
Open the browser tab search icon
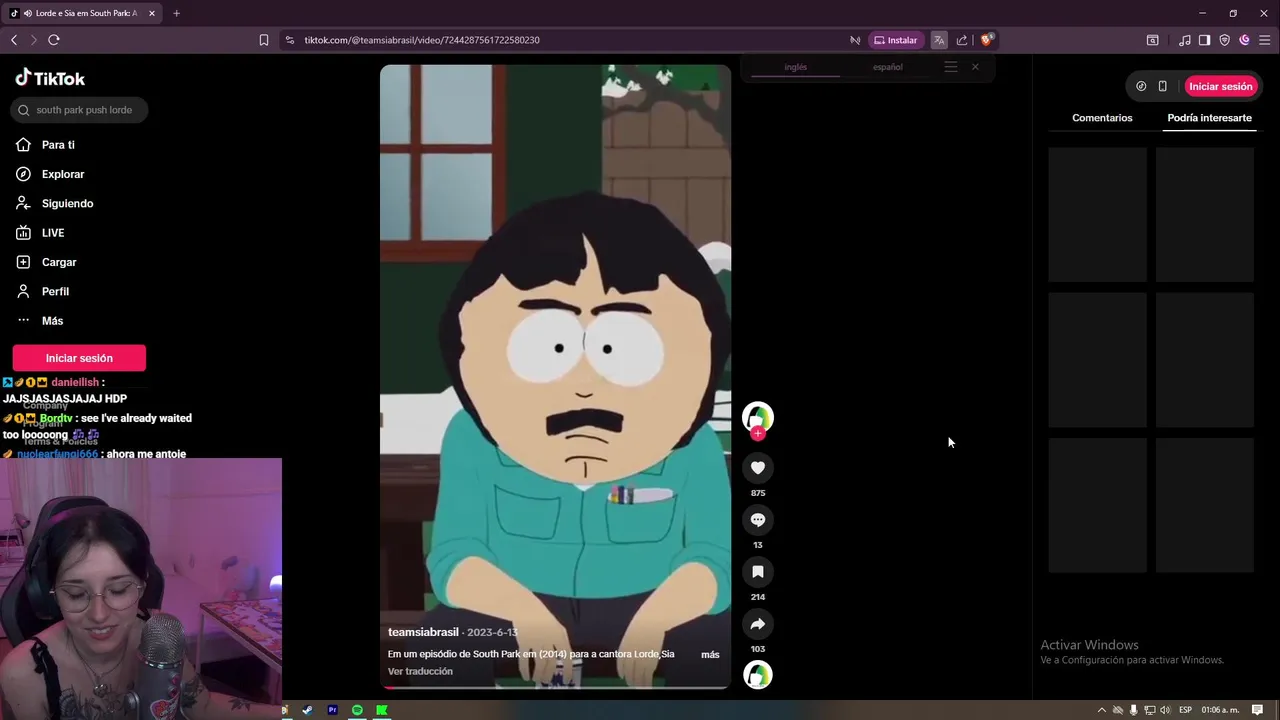(x=1152, y=40)
